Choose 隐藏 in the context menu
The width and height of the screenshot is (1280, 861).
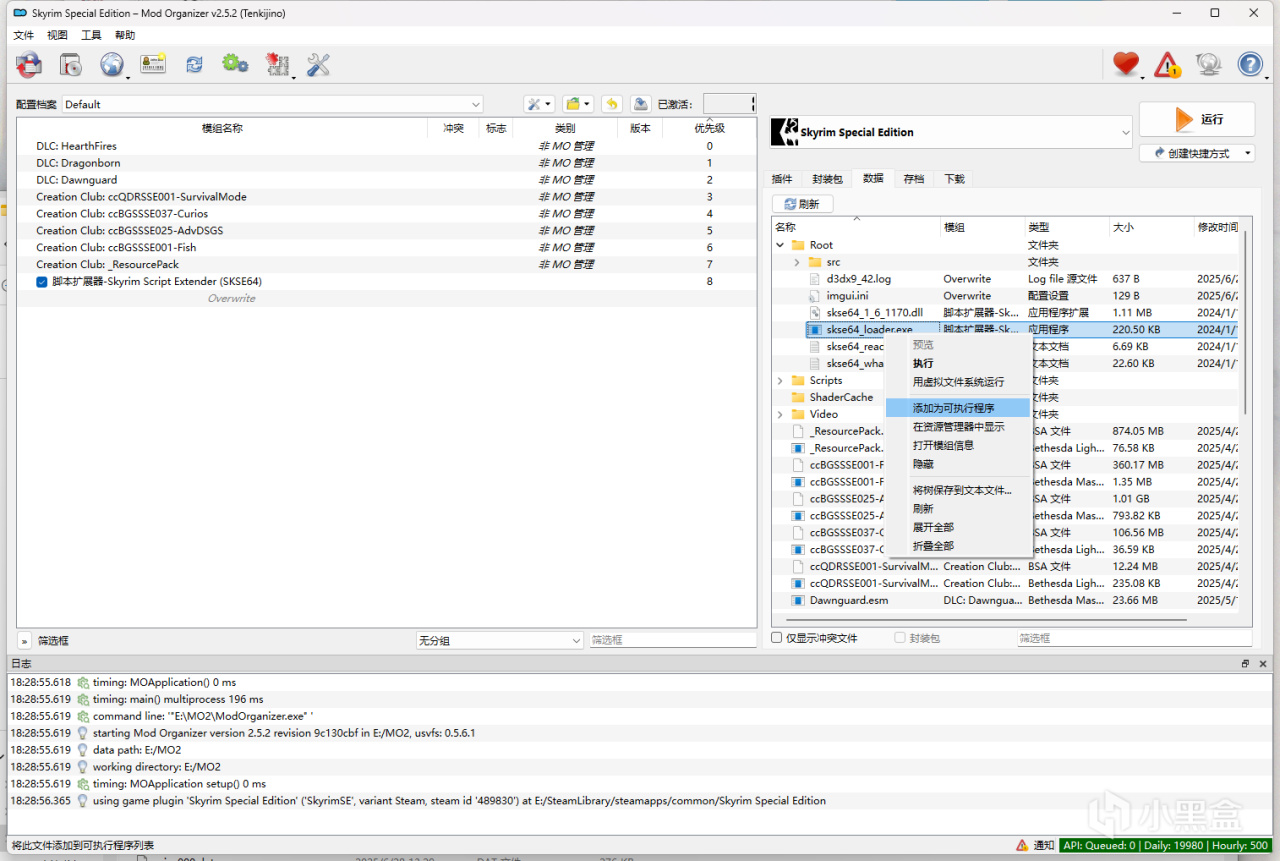[956, 464]
